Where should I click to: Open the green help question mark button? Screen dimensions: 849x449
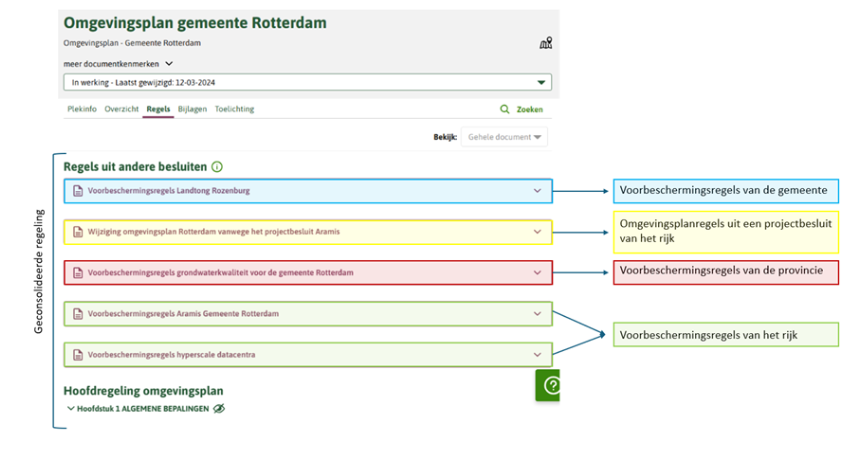coord(550,386)
